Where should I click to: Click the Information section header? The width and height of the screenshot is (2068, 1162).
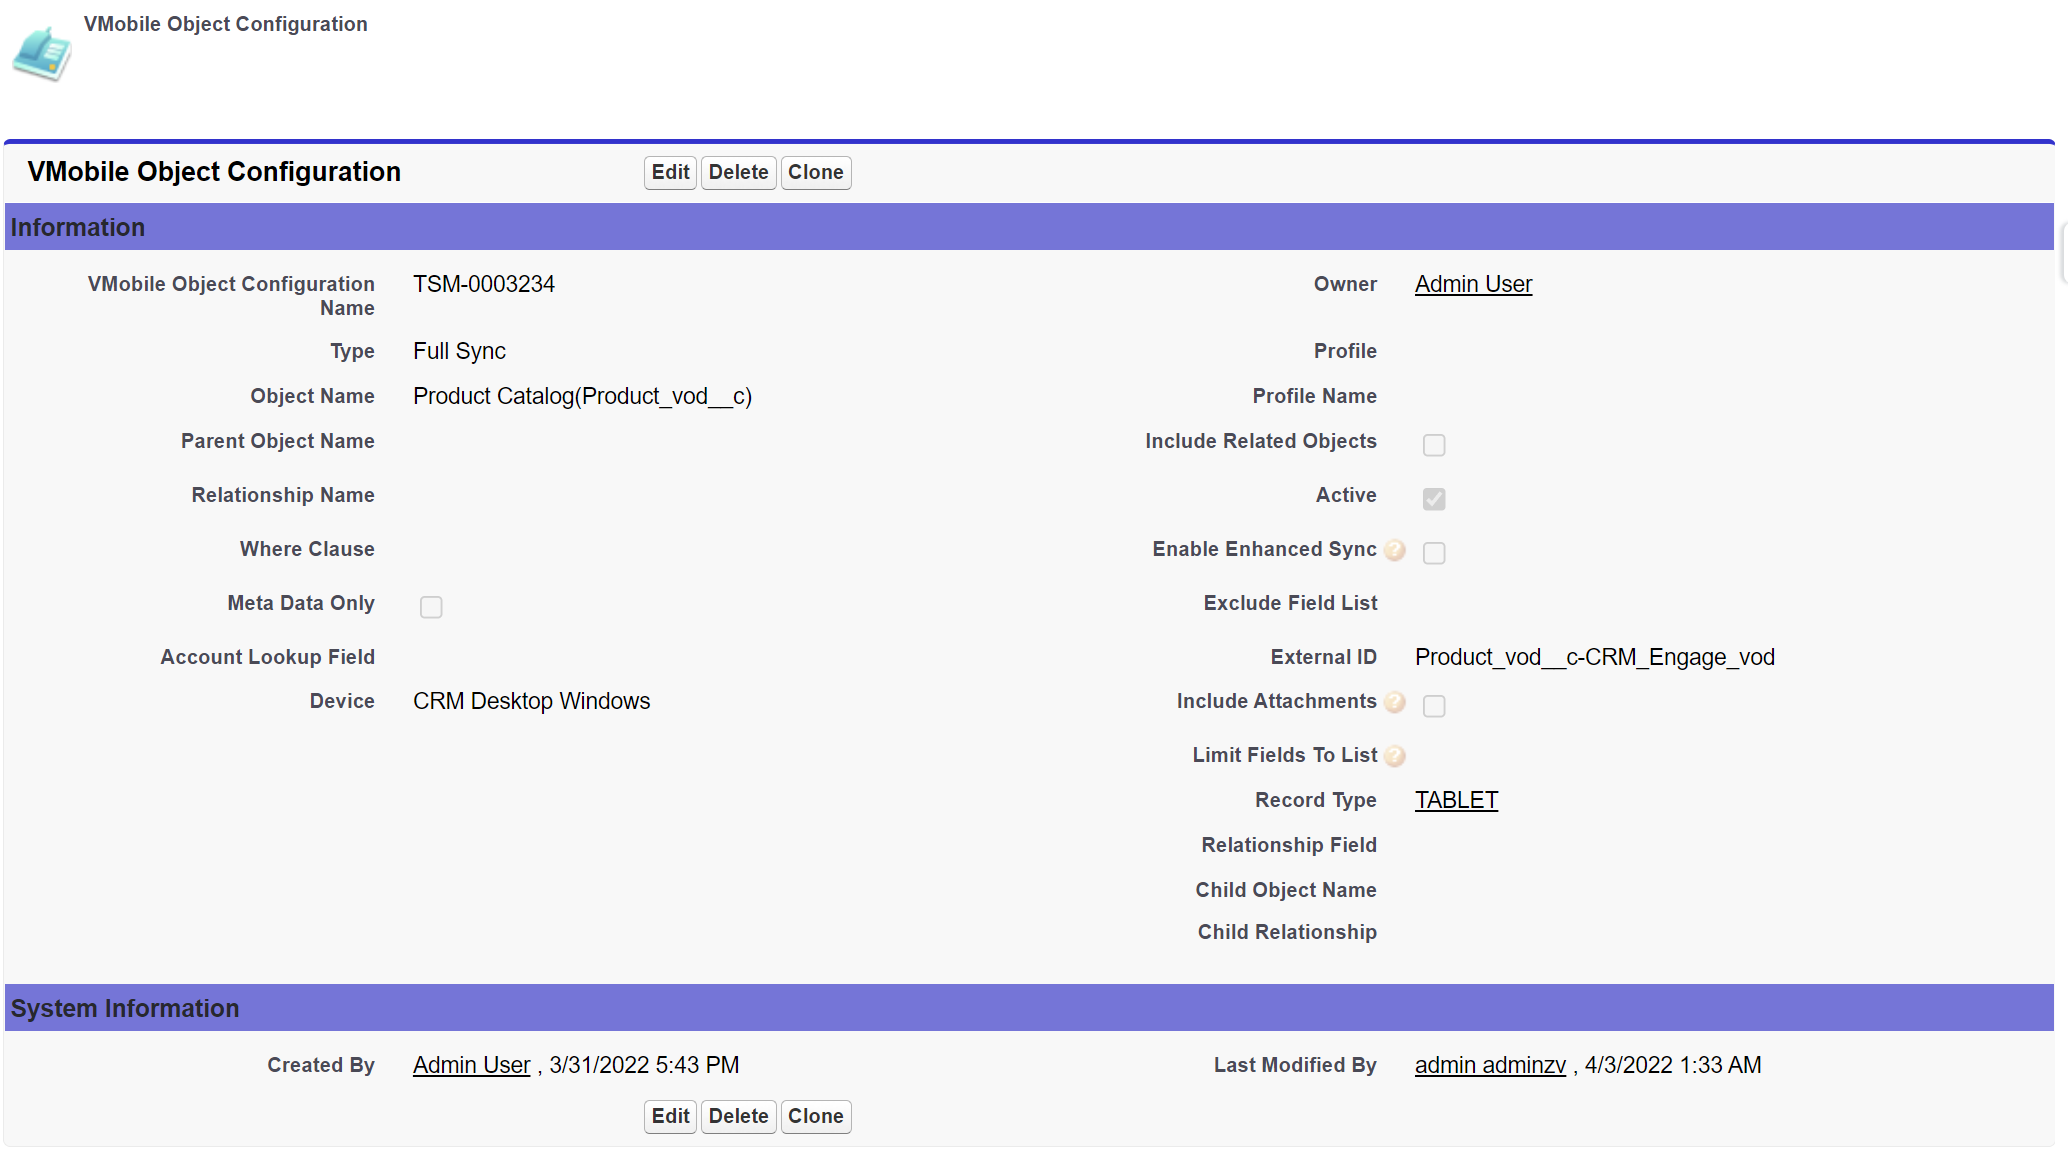[78, 228]
